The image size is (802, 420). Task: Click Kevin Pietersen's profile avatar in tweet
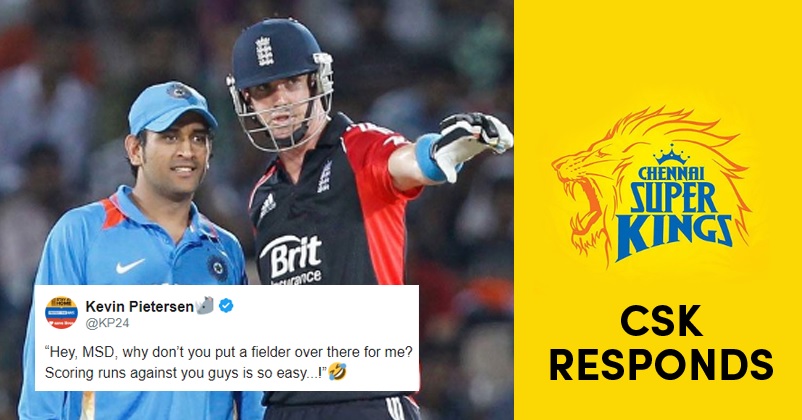(61, 312)
